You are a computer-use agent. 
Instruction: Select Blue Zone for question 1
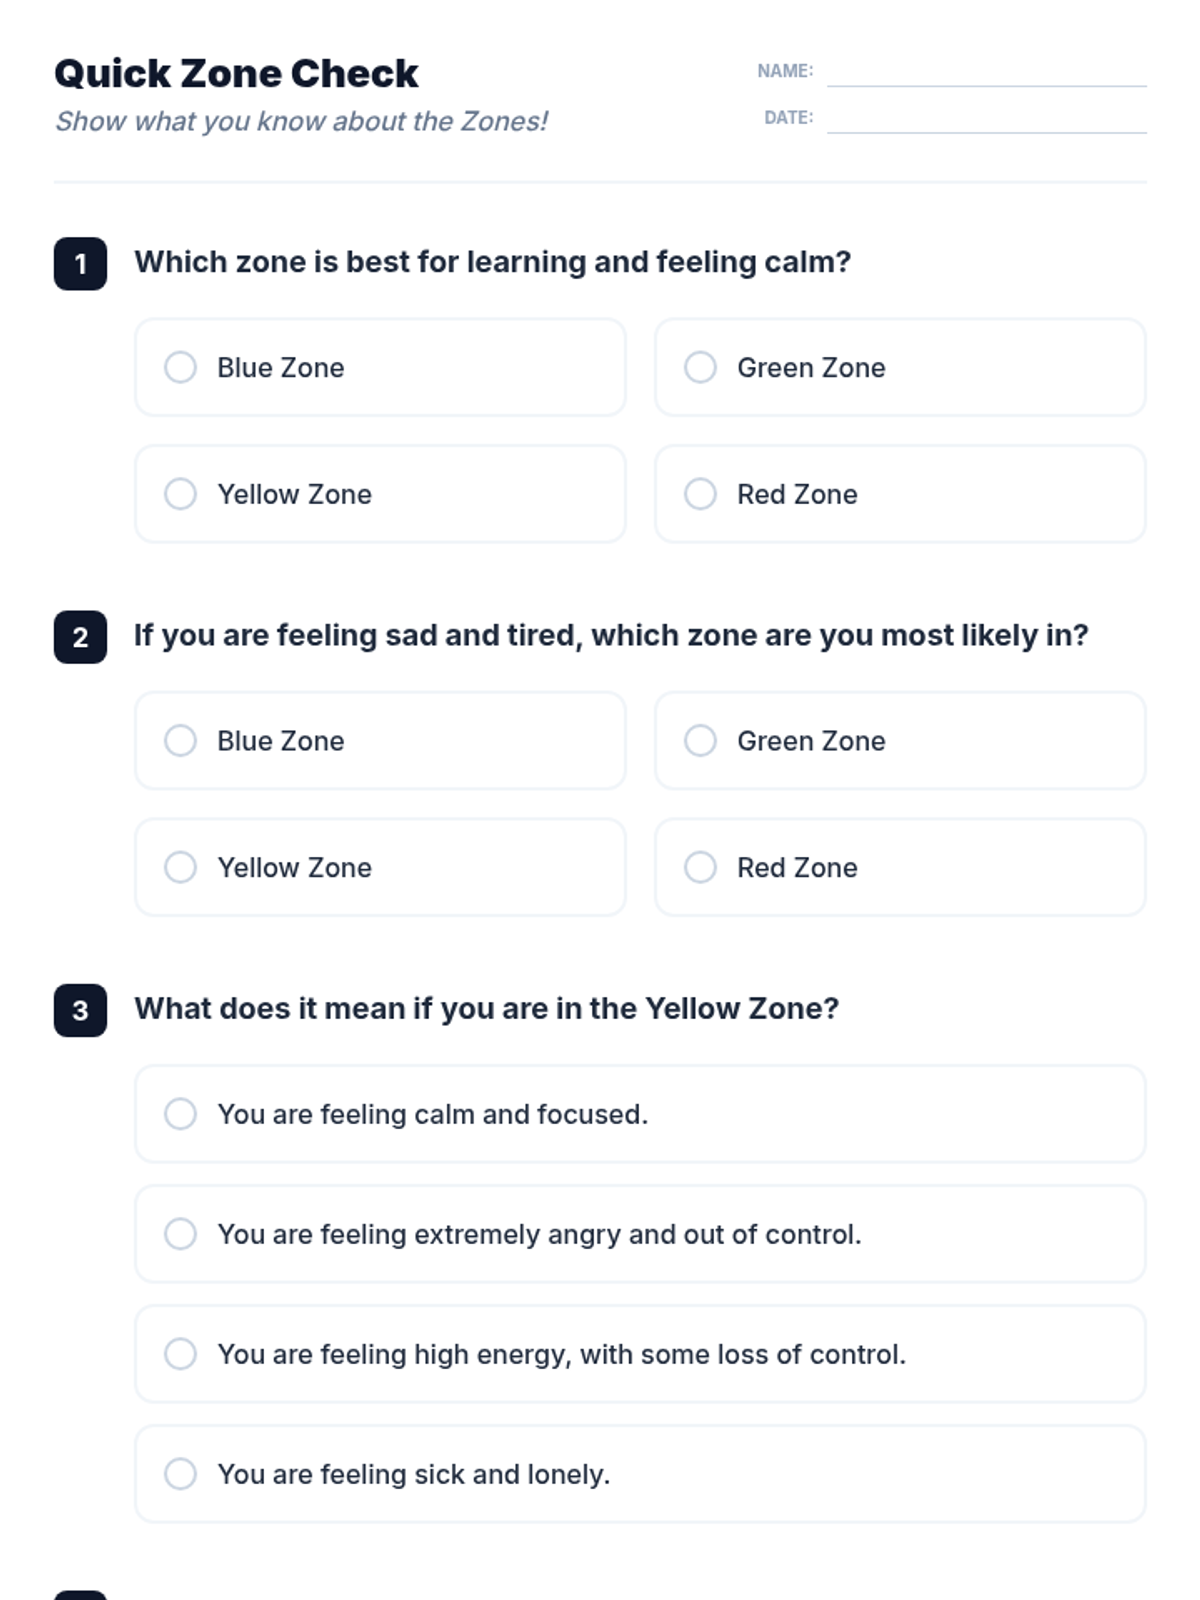coord(181,367)
